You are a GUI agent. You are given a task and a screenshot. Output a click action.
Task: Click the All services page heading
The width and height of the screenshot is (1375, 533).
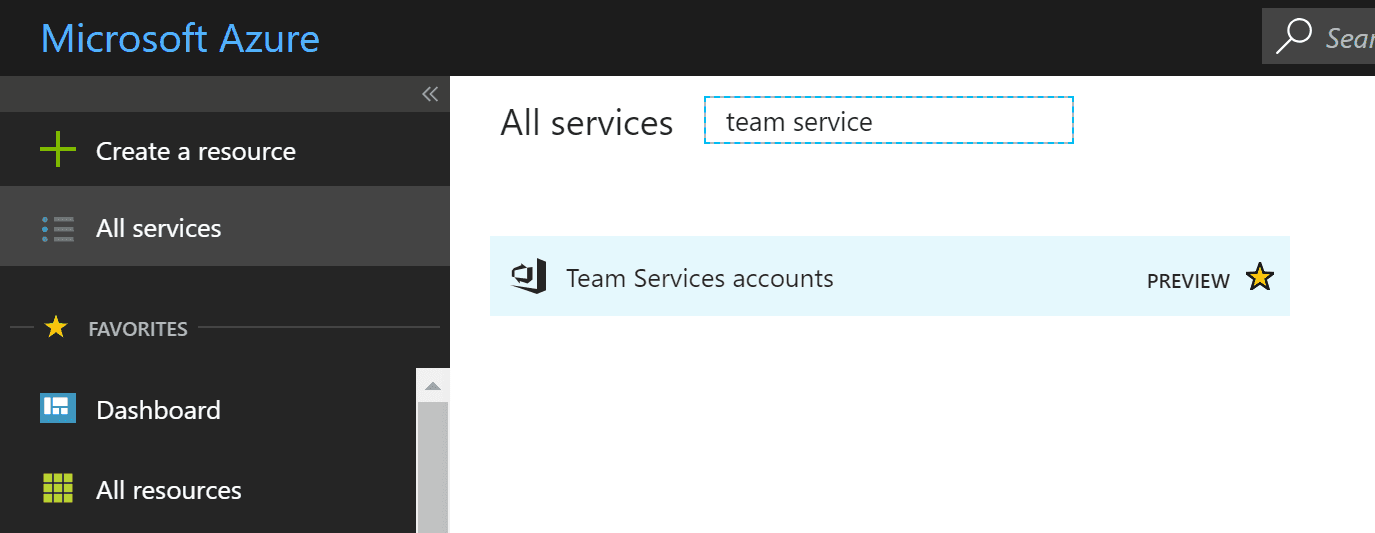tap(587, 123)
